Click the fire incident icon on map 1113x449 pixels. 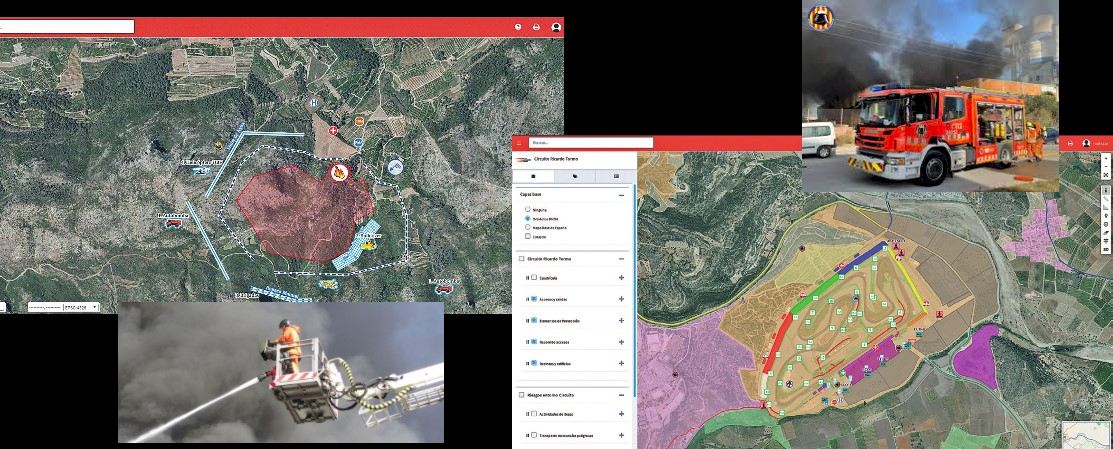(339, 173)
